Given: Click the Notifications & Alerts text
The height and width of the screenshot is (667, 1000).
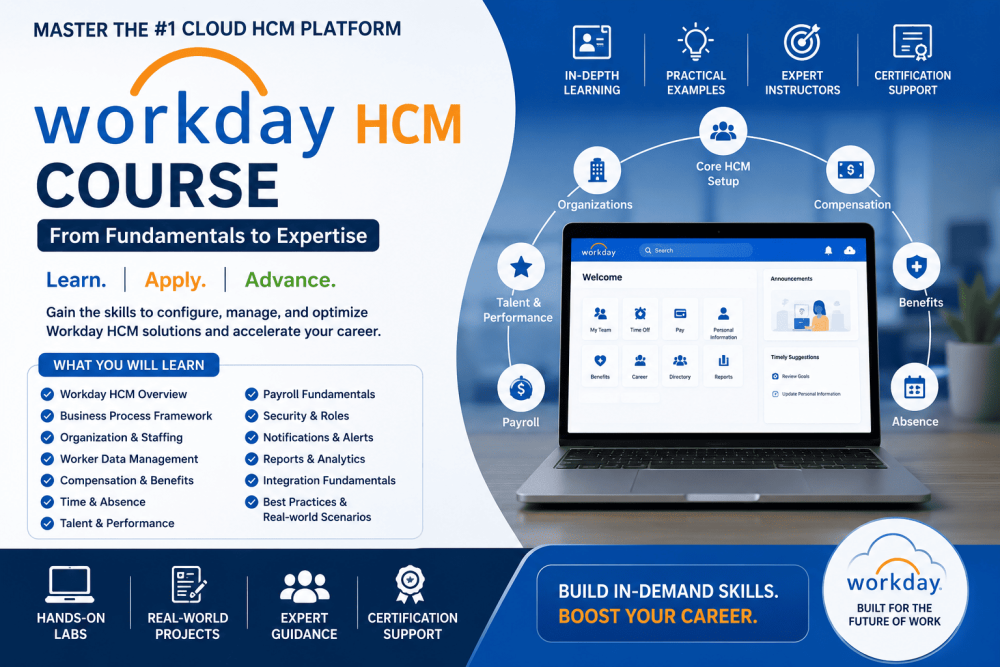Looking at the screenshot, I should pos(318,437).
